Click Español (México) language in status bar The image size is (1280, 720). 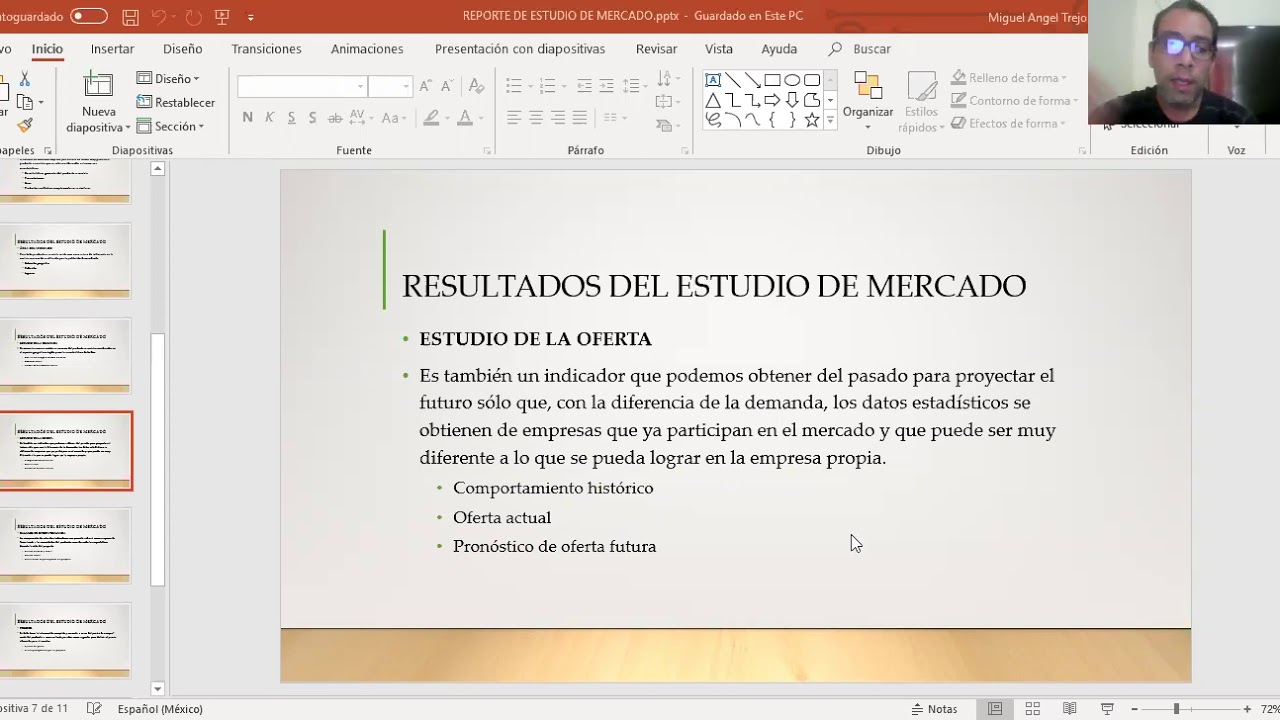tap(160, 708)
